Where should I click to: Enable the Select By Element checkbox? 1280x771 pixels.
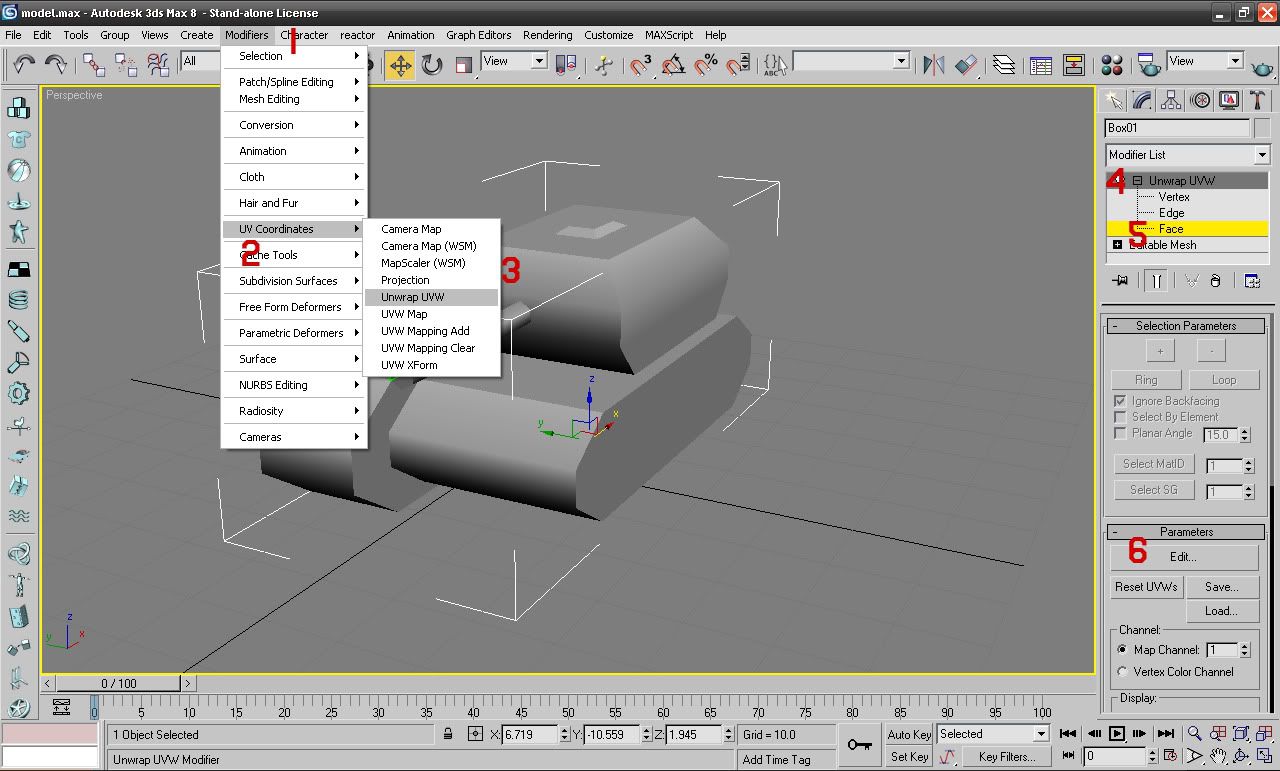pyautogui.click(x=1121, y=417)
